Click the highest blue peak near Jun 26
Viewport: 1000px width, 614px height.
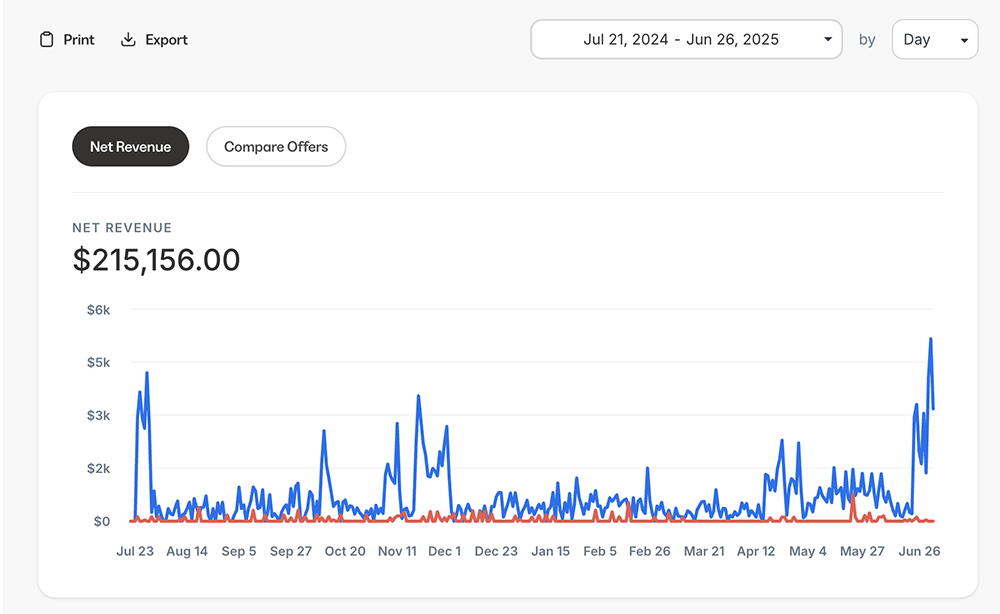tap(930, 340)
